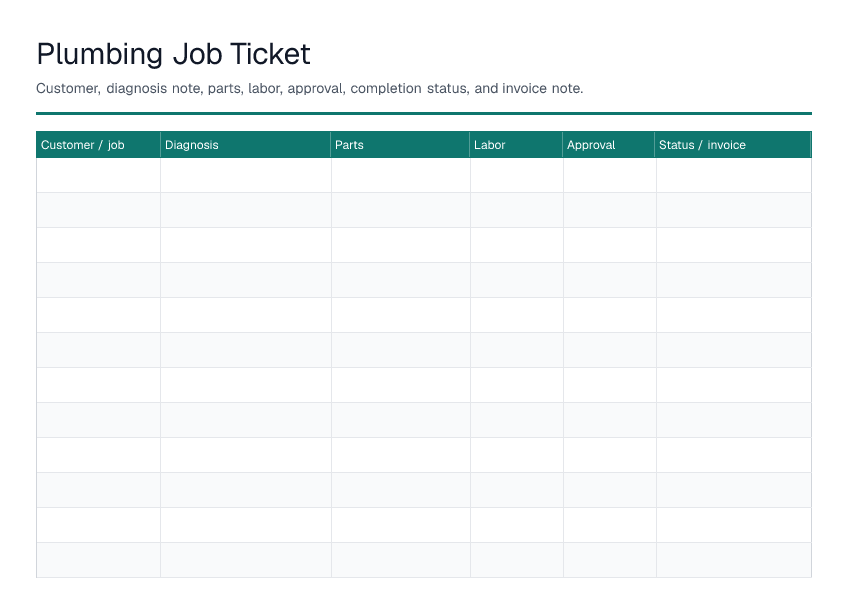
Task: Click the 'Diagnosis' column header
Action: [x=246, y=144]
